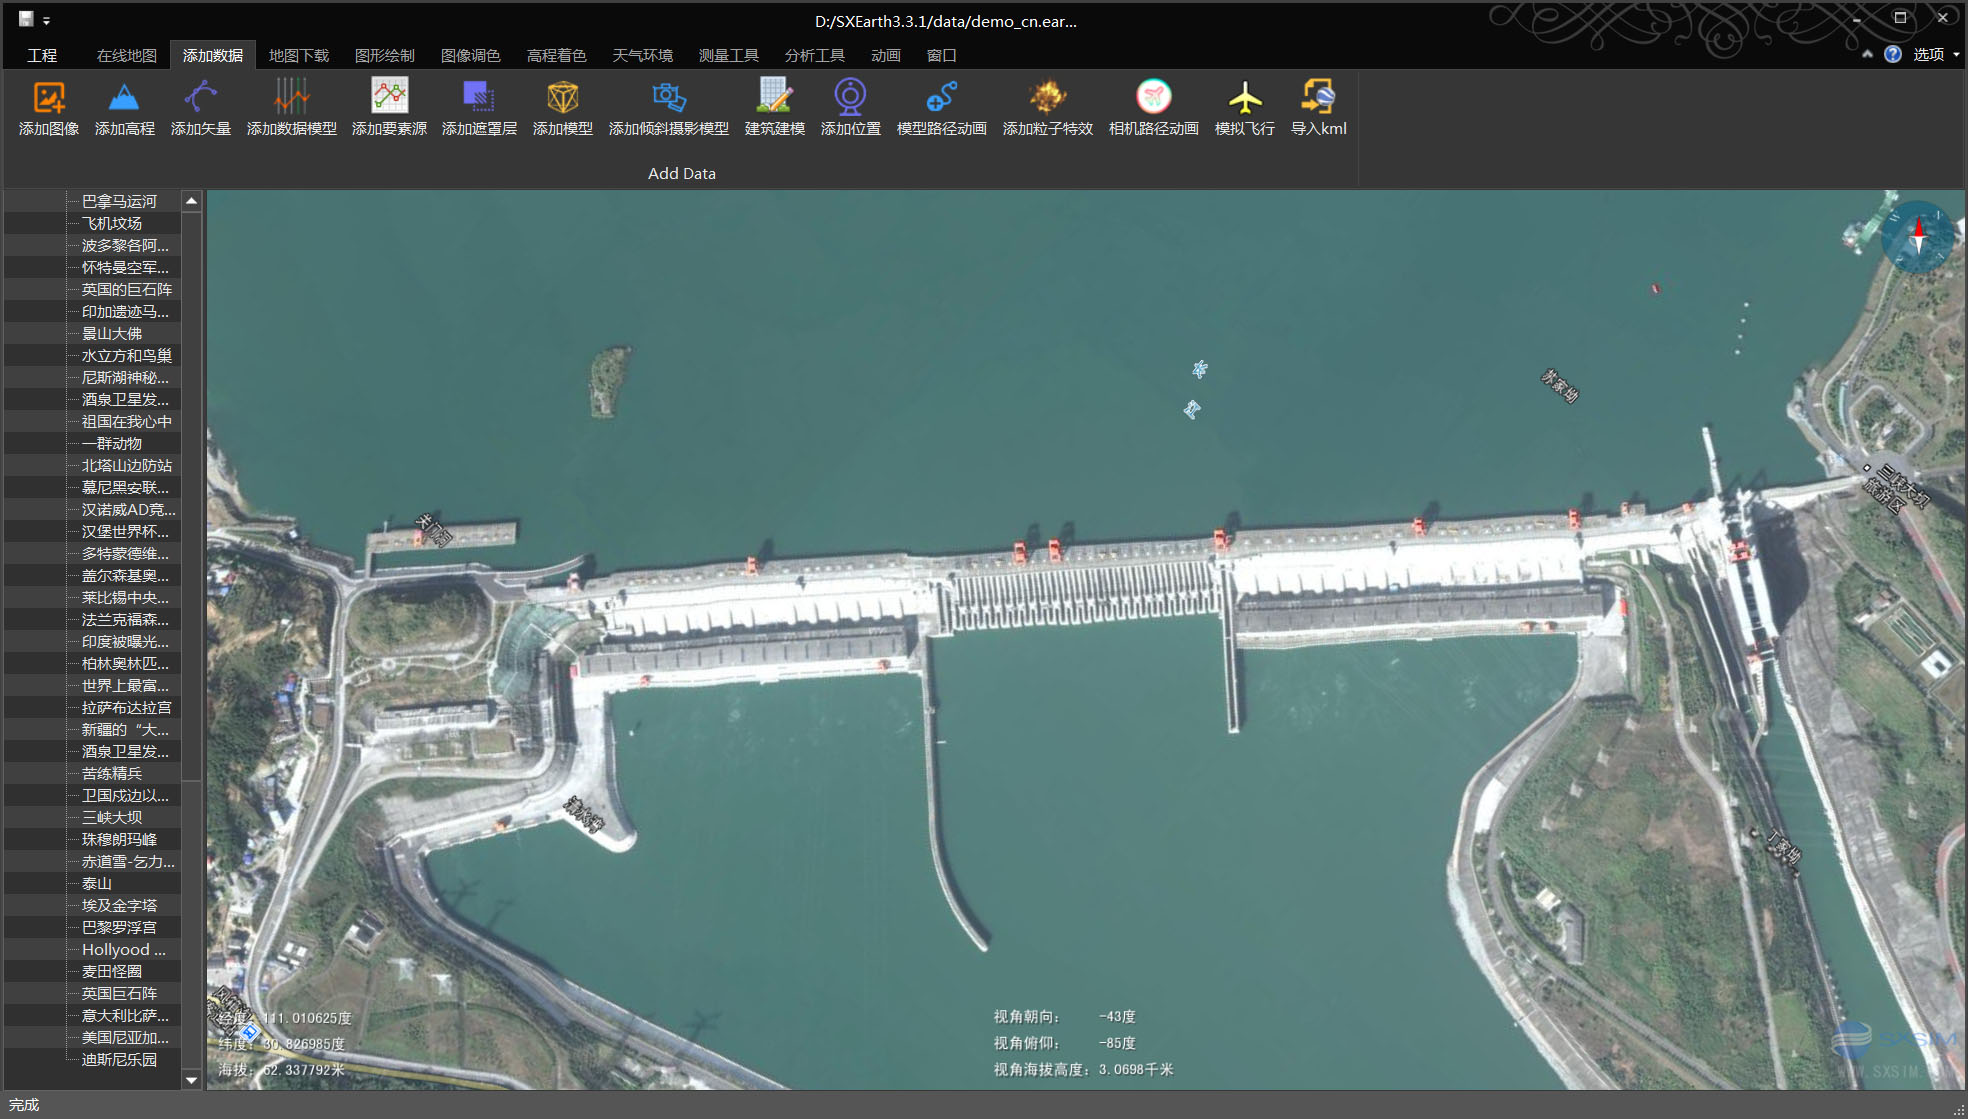Click the save icon in title bar
Viewport: 1968px width, 1119px height.
pyautogui.click(x=26, y=19)
